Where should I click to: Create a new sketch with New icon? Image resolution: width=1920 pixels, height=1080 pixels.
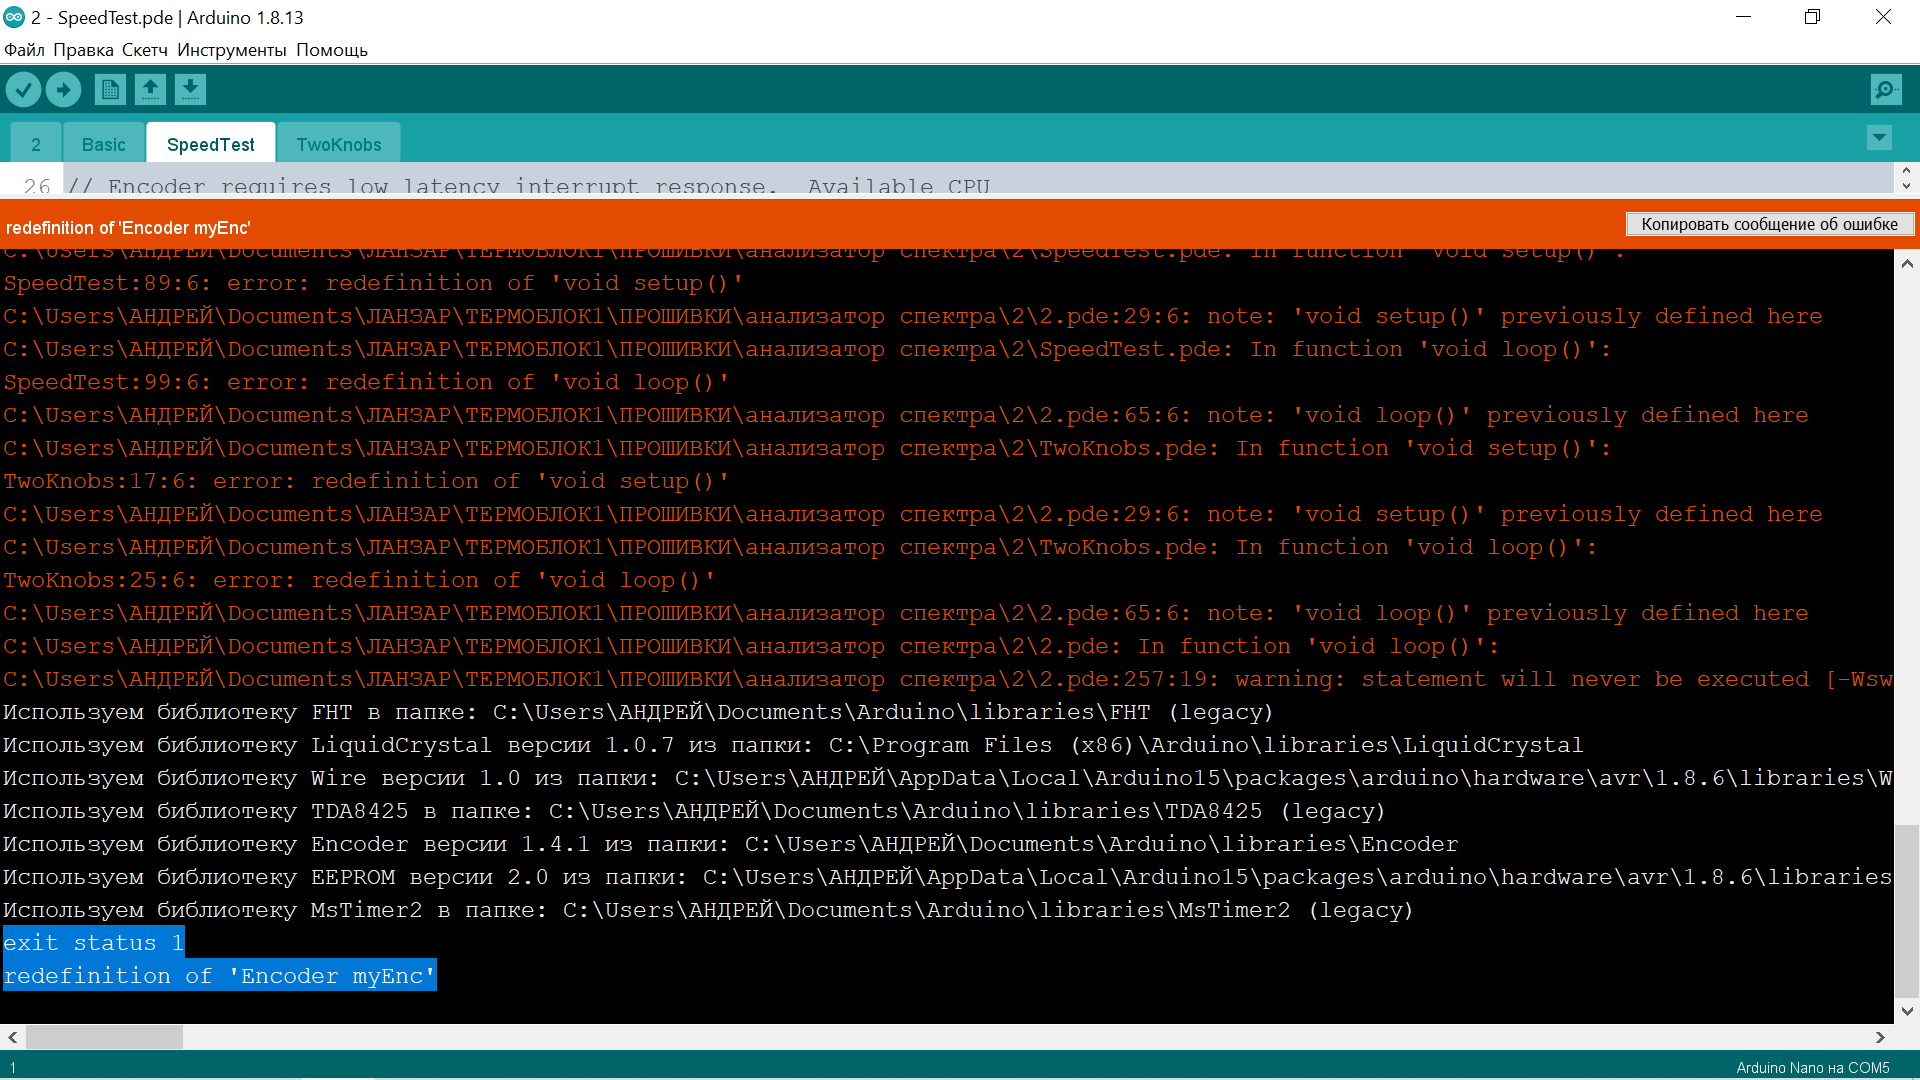pos(110,90)
